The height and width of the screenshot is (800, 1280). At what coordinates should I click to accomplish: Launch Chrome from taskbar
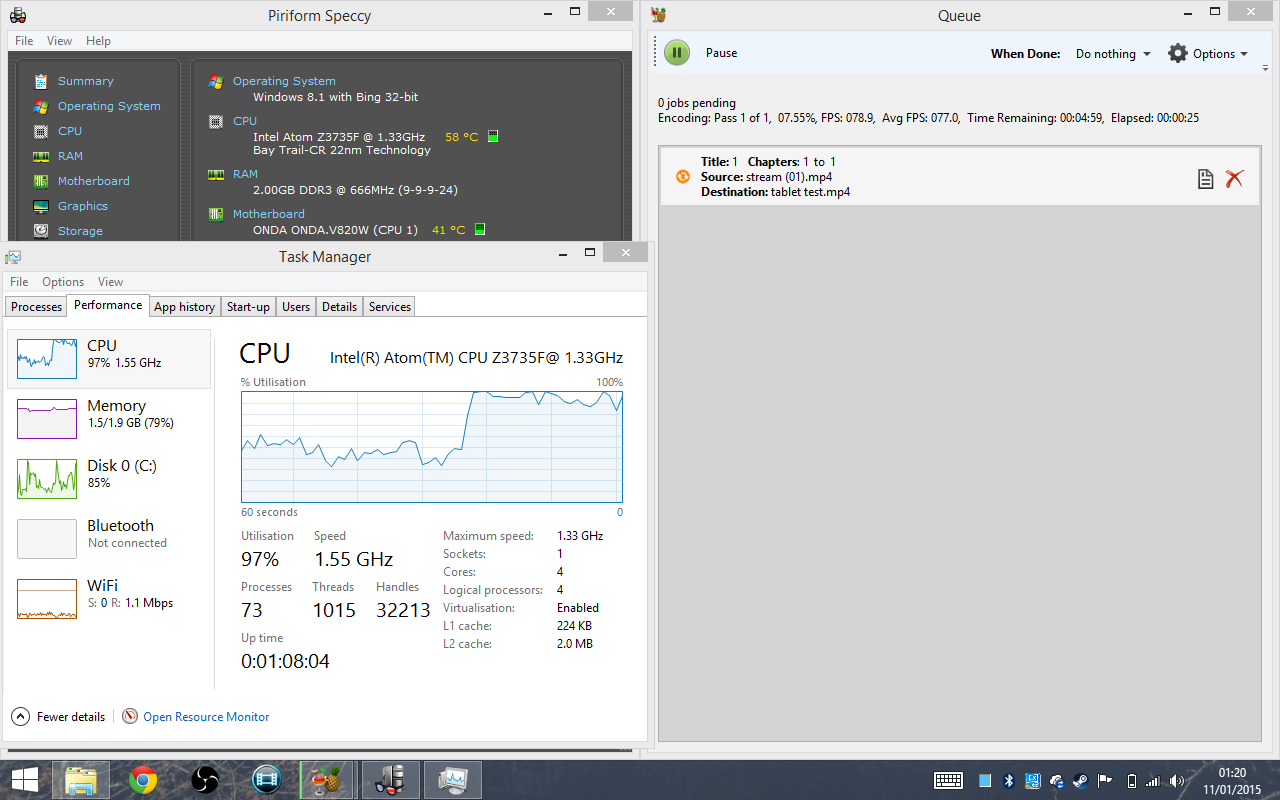tap(143, 780)
